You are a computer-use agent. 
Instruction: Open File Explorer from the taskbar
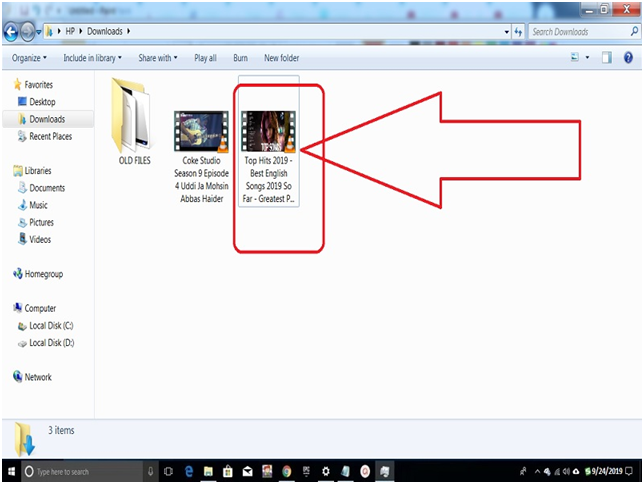(x=208, y=471)
